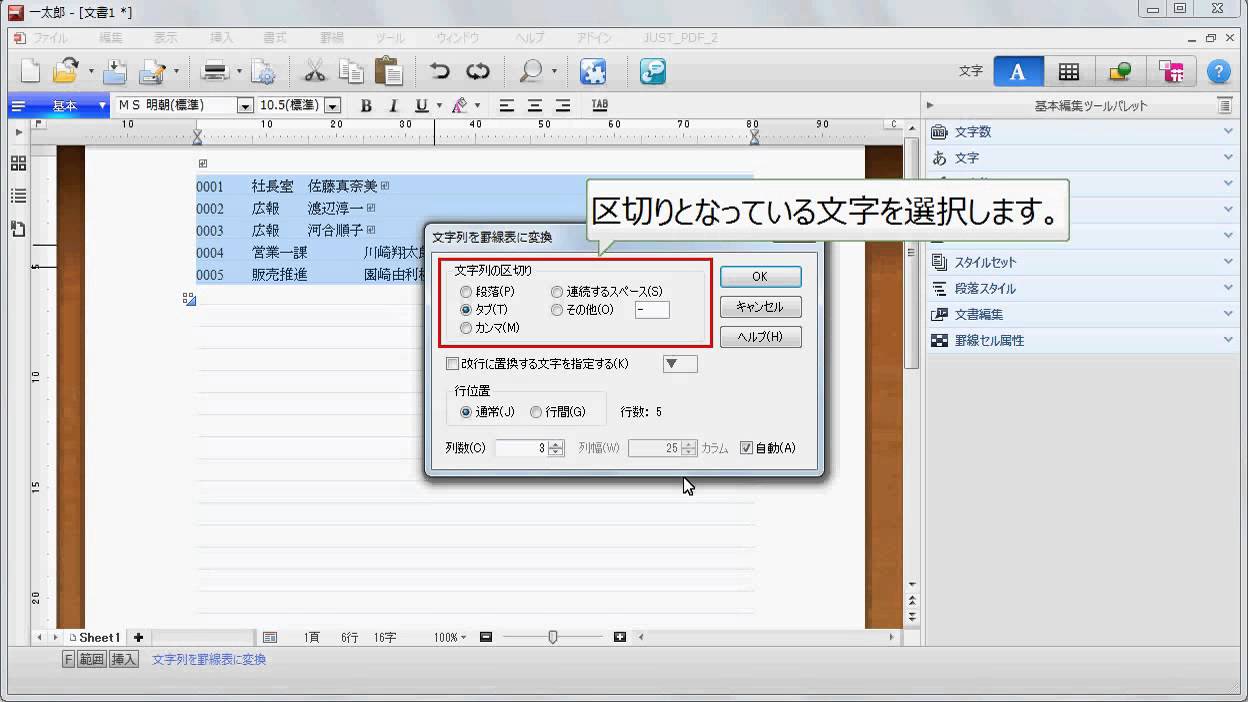Open the 罫線 menu
This screenshot has height=702, width=1248.
tap(331, 38)
